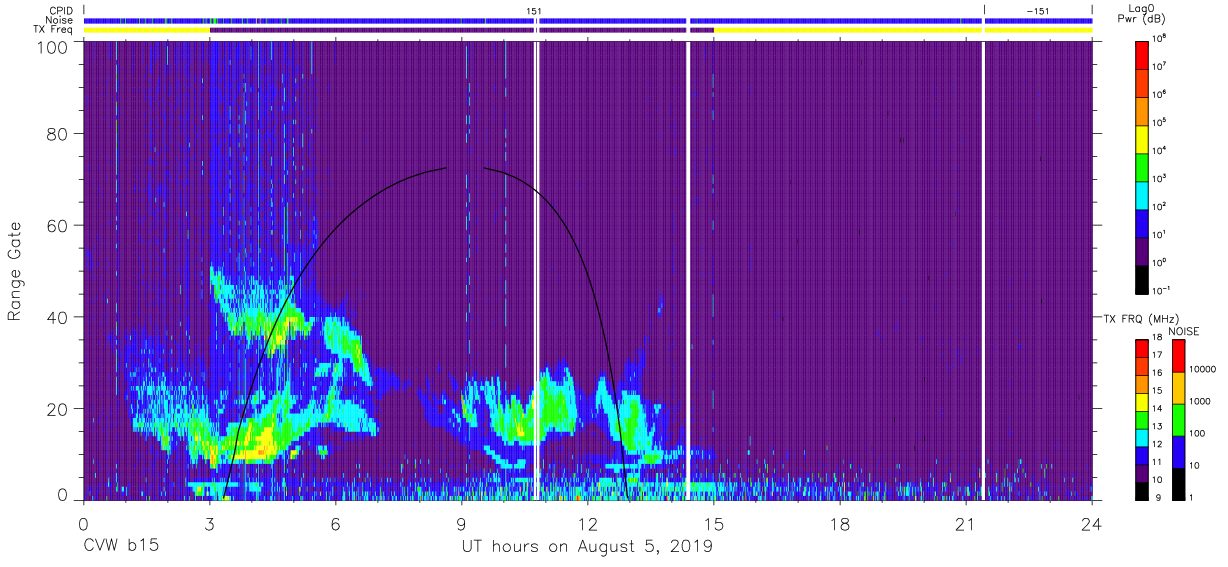Click the 'Range Gate' y-axis title

coord(15,272)
